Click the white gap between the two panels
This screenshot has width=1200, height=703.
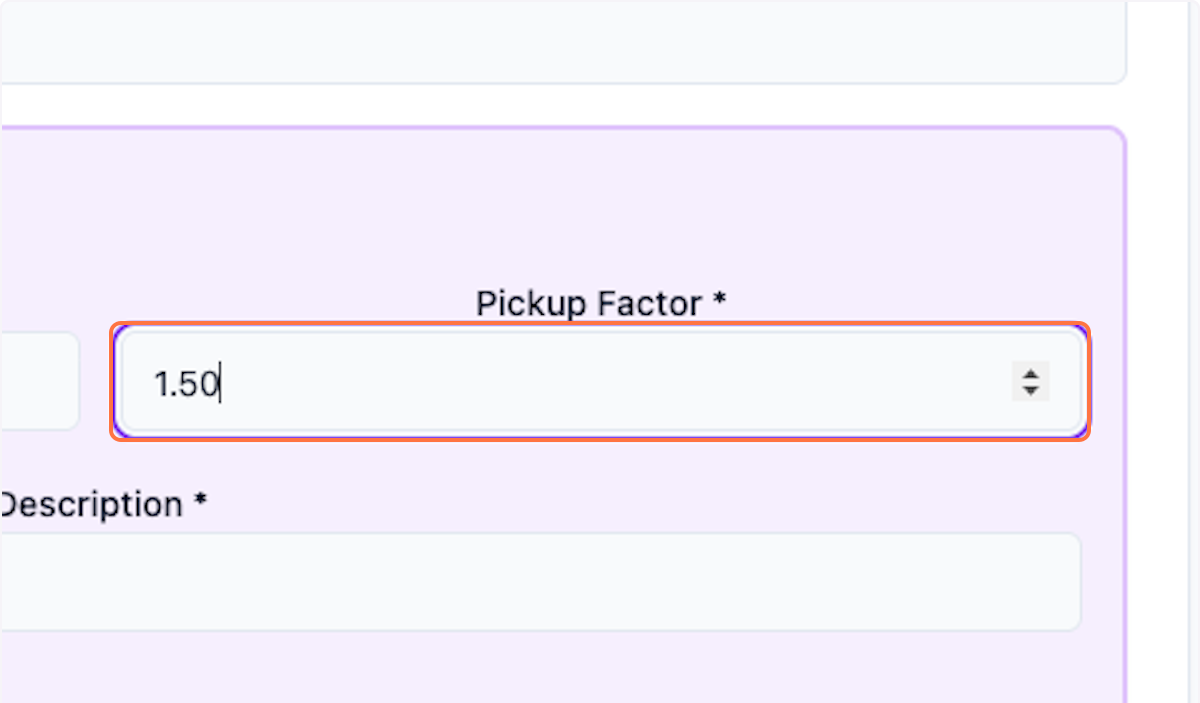pyautogui.click(x=560, y=105)
